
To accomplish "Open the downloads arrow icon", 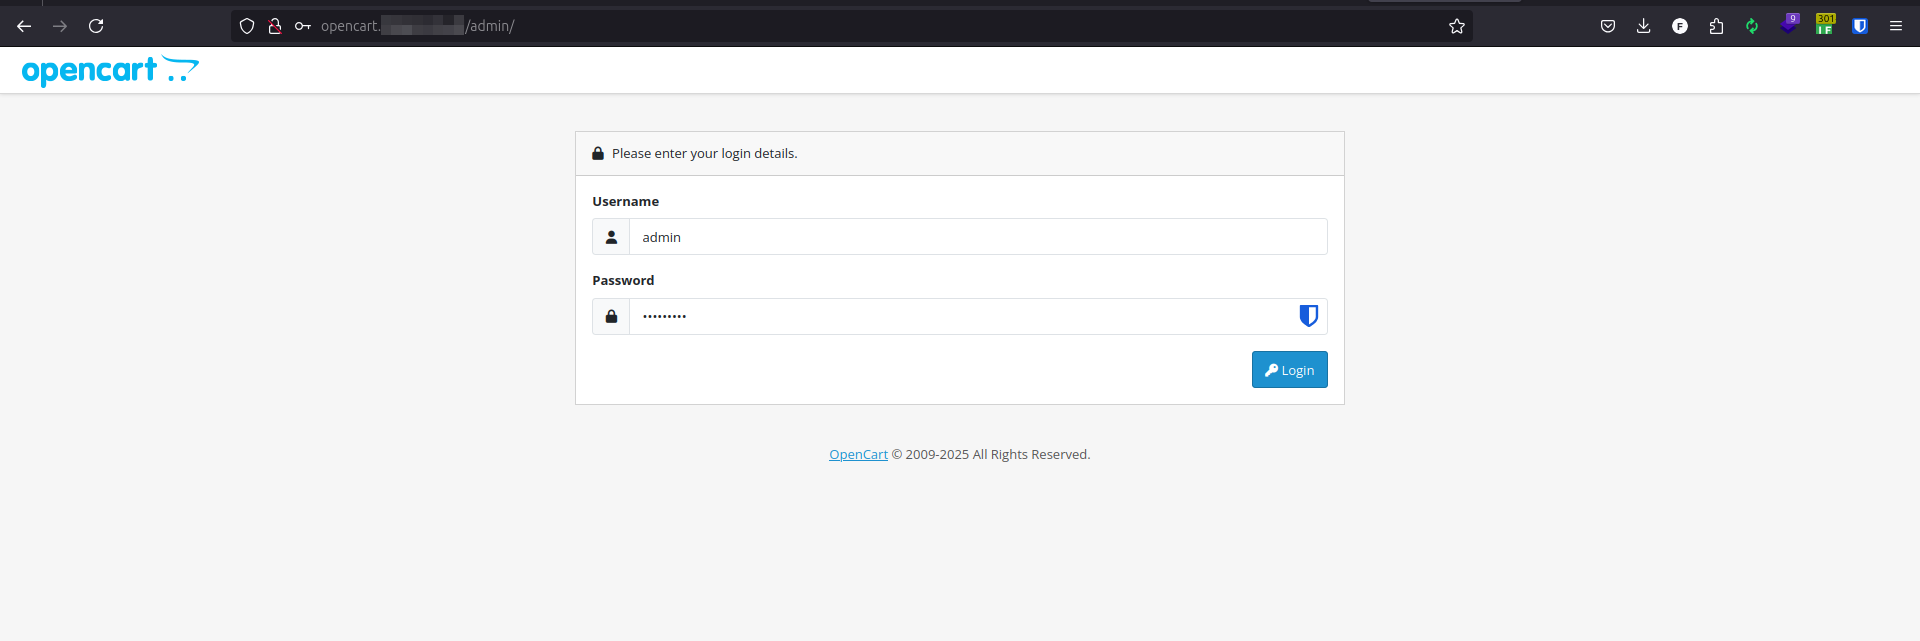I will pyautogui.click(x=1644, y=26).
